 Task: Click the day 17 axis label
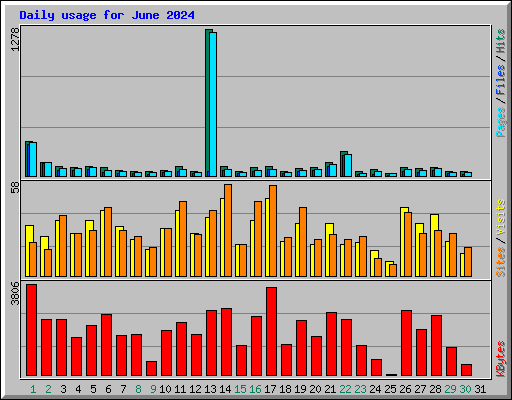tap(270, 389)
